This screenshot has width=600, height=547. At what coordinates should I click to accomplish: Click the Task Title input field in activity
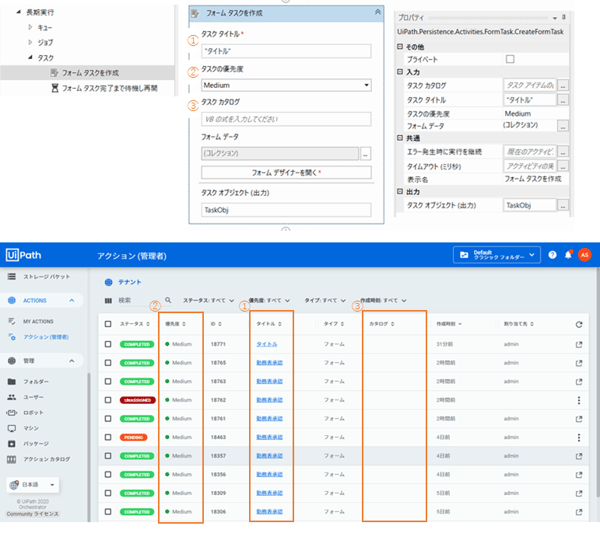point(286,51)
